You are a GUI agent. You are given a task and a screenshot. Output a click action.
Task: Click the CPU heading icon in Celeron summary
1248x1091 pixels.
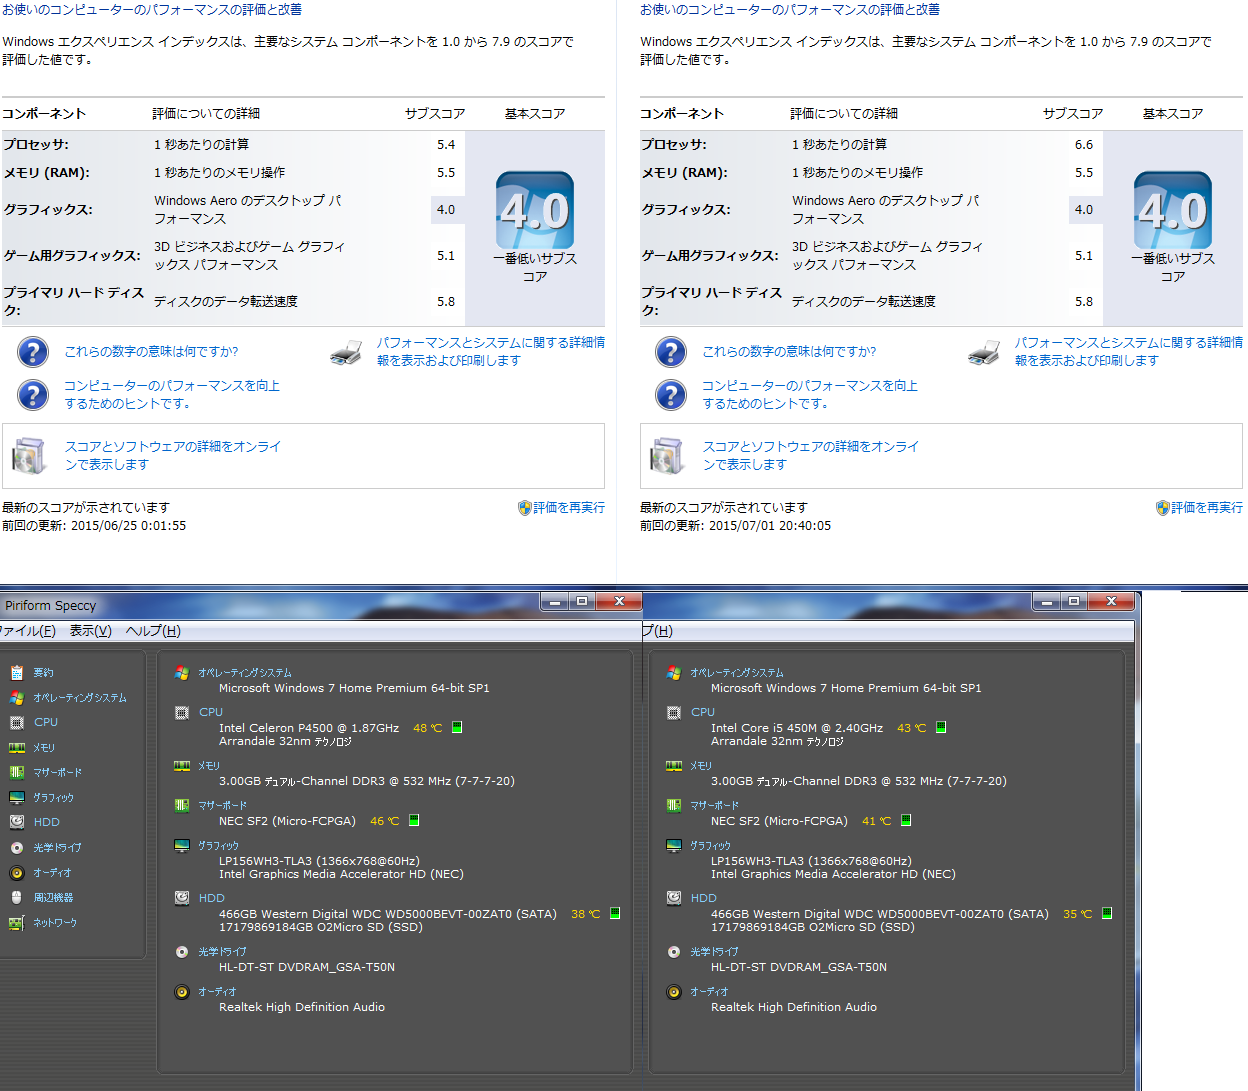(182, 712)
